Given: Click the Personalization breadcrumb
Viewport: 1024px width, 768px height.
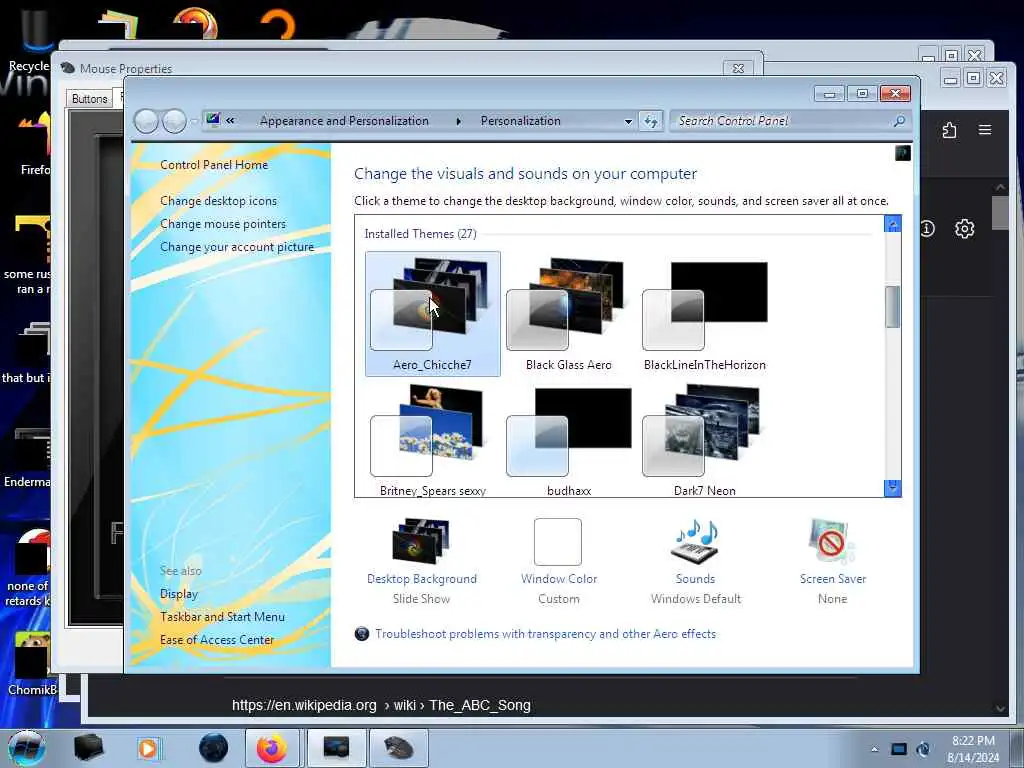Looking at the screenshot, I should [x=520, y=121].
